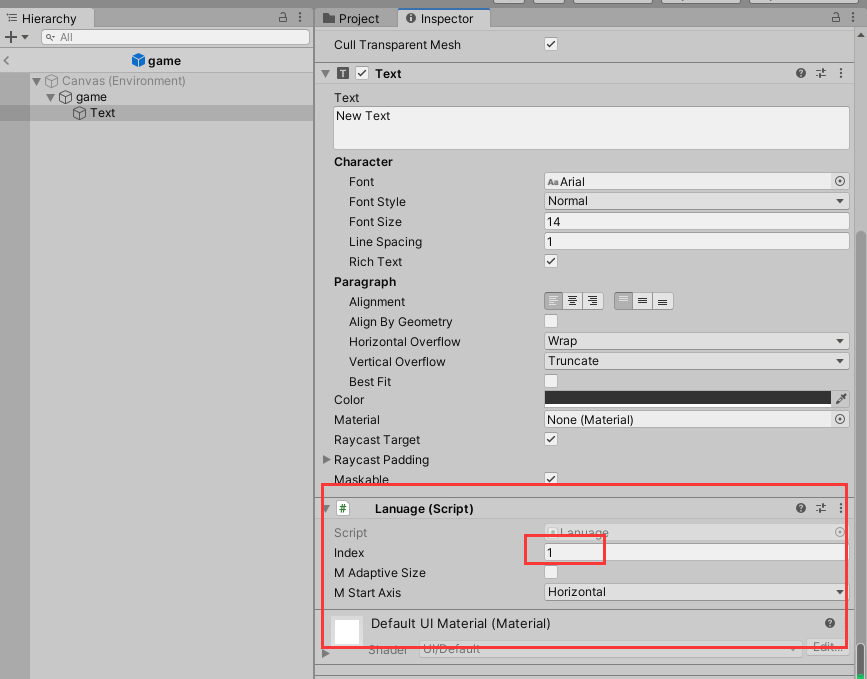The height and width of the screenshot is (679, 867).
Task: Open Text component preset settings icon
Action: pyautogui.click(x=821, y=74)
